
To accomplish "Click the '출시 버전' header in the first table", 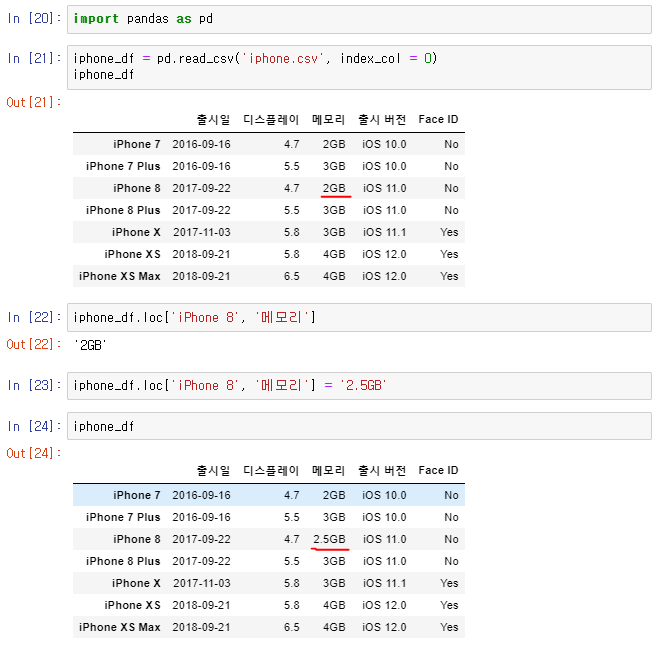I will (x=382, y=120).
